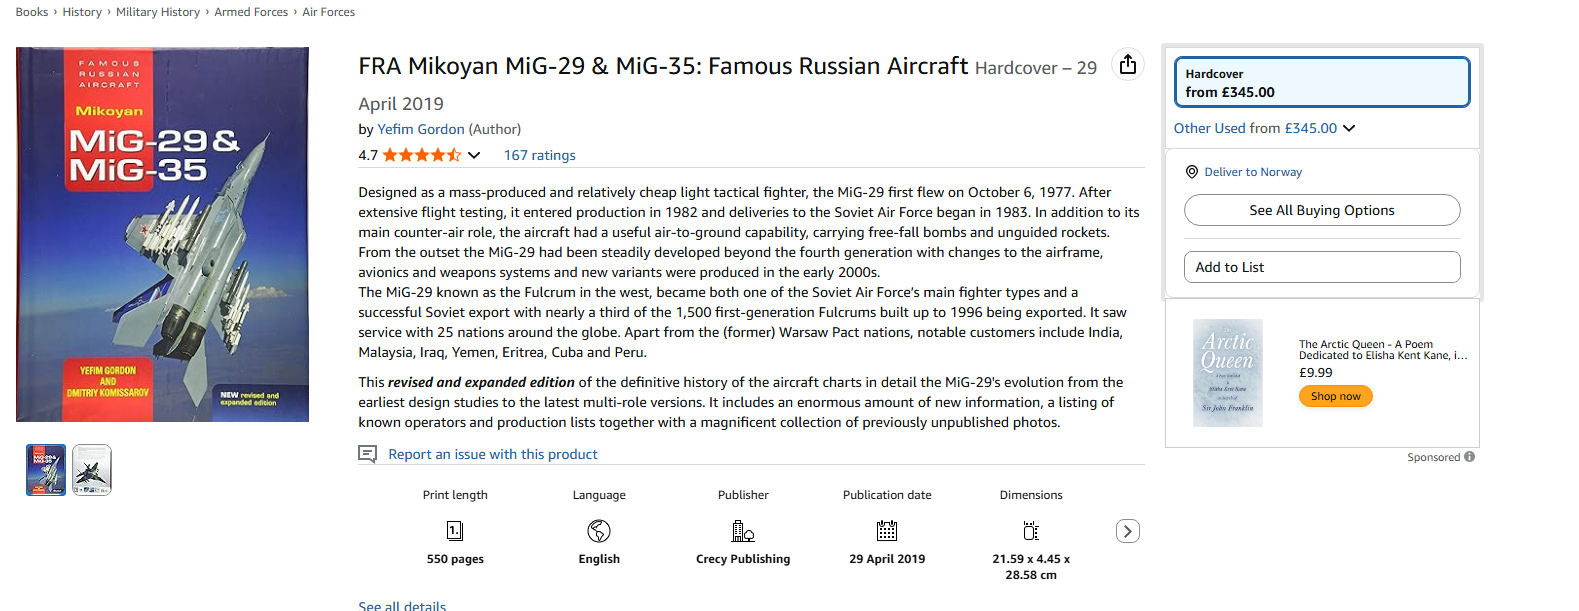Open the Military History breadcrumb
The image size is (1579, 611).
(158, 12)
